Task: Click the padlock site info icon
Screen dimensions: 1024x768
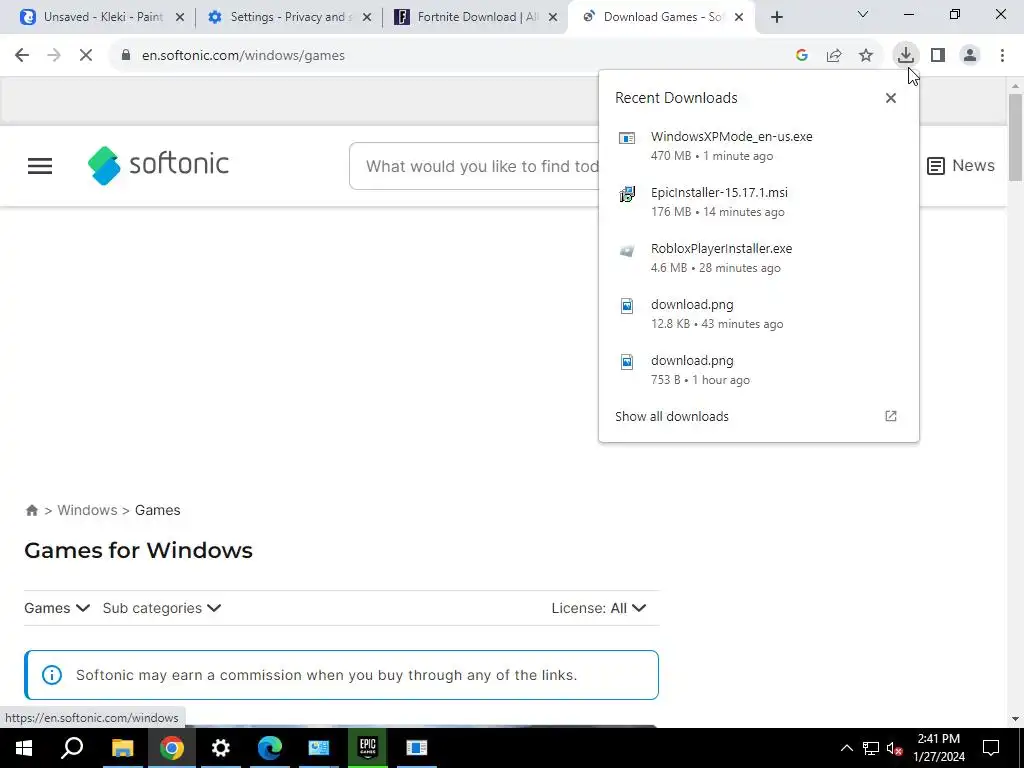Action: tap(126, 56)
